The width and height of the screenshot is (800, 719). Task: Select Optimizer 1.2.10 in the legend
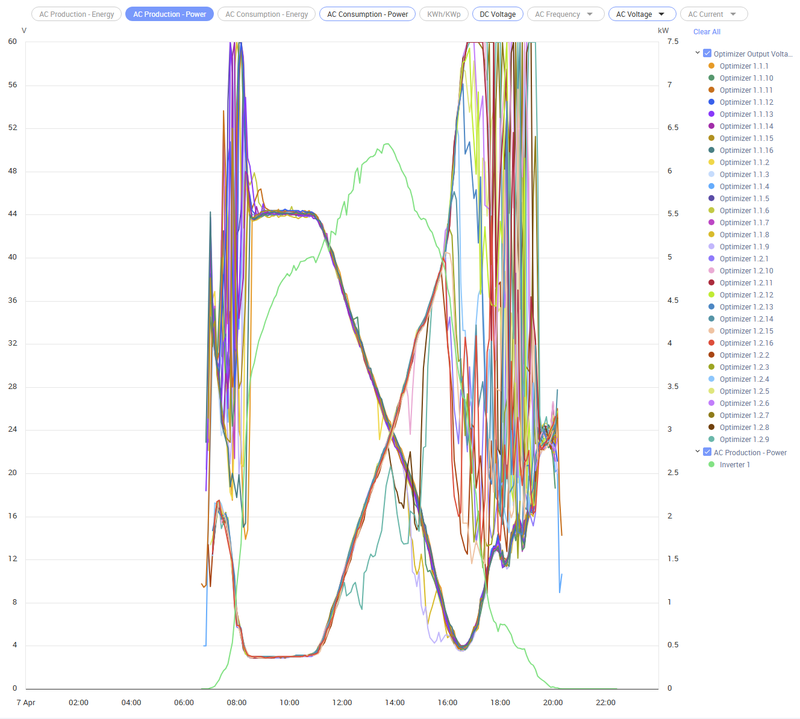[x=746, y=270]
